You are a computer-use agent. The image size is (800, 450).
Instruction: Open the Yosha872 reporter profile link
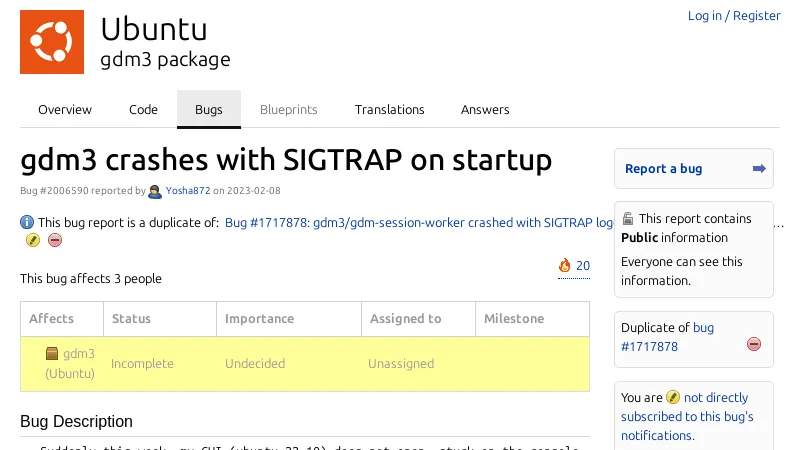pos(187,191)
